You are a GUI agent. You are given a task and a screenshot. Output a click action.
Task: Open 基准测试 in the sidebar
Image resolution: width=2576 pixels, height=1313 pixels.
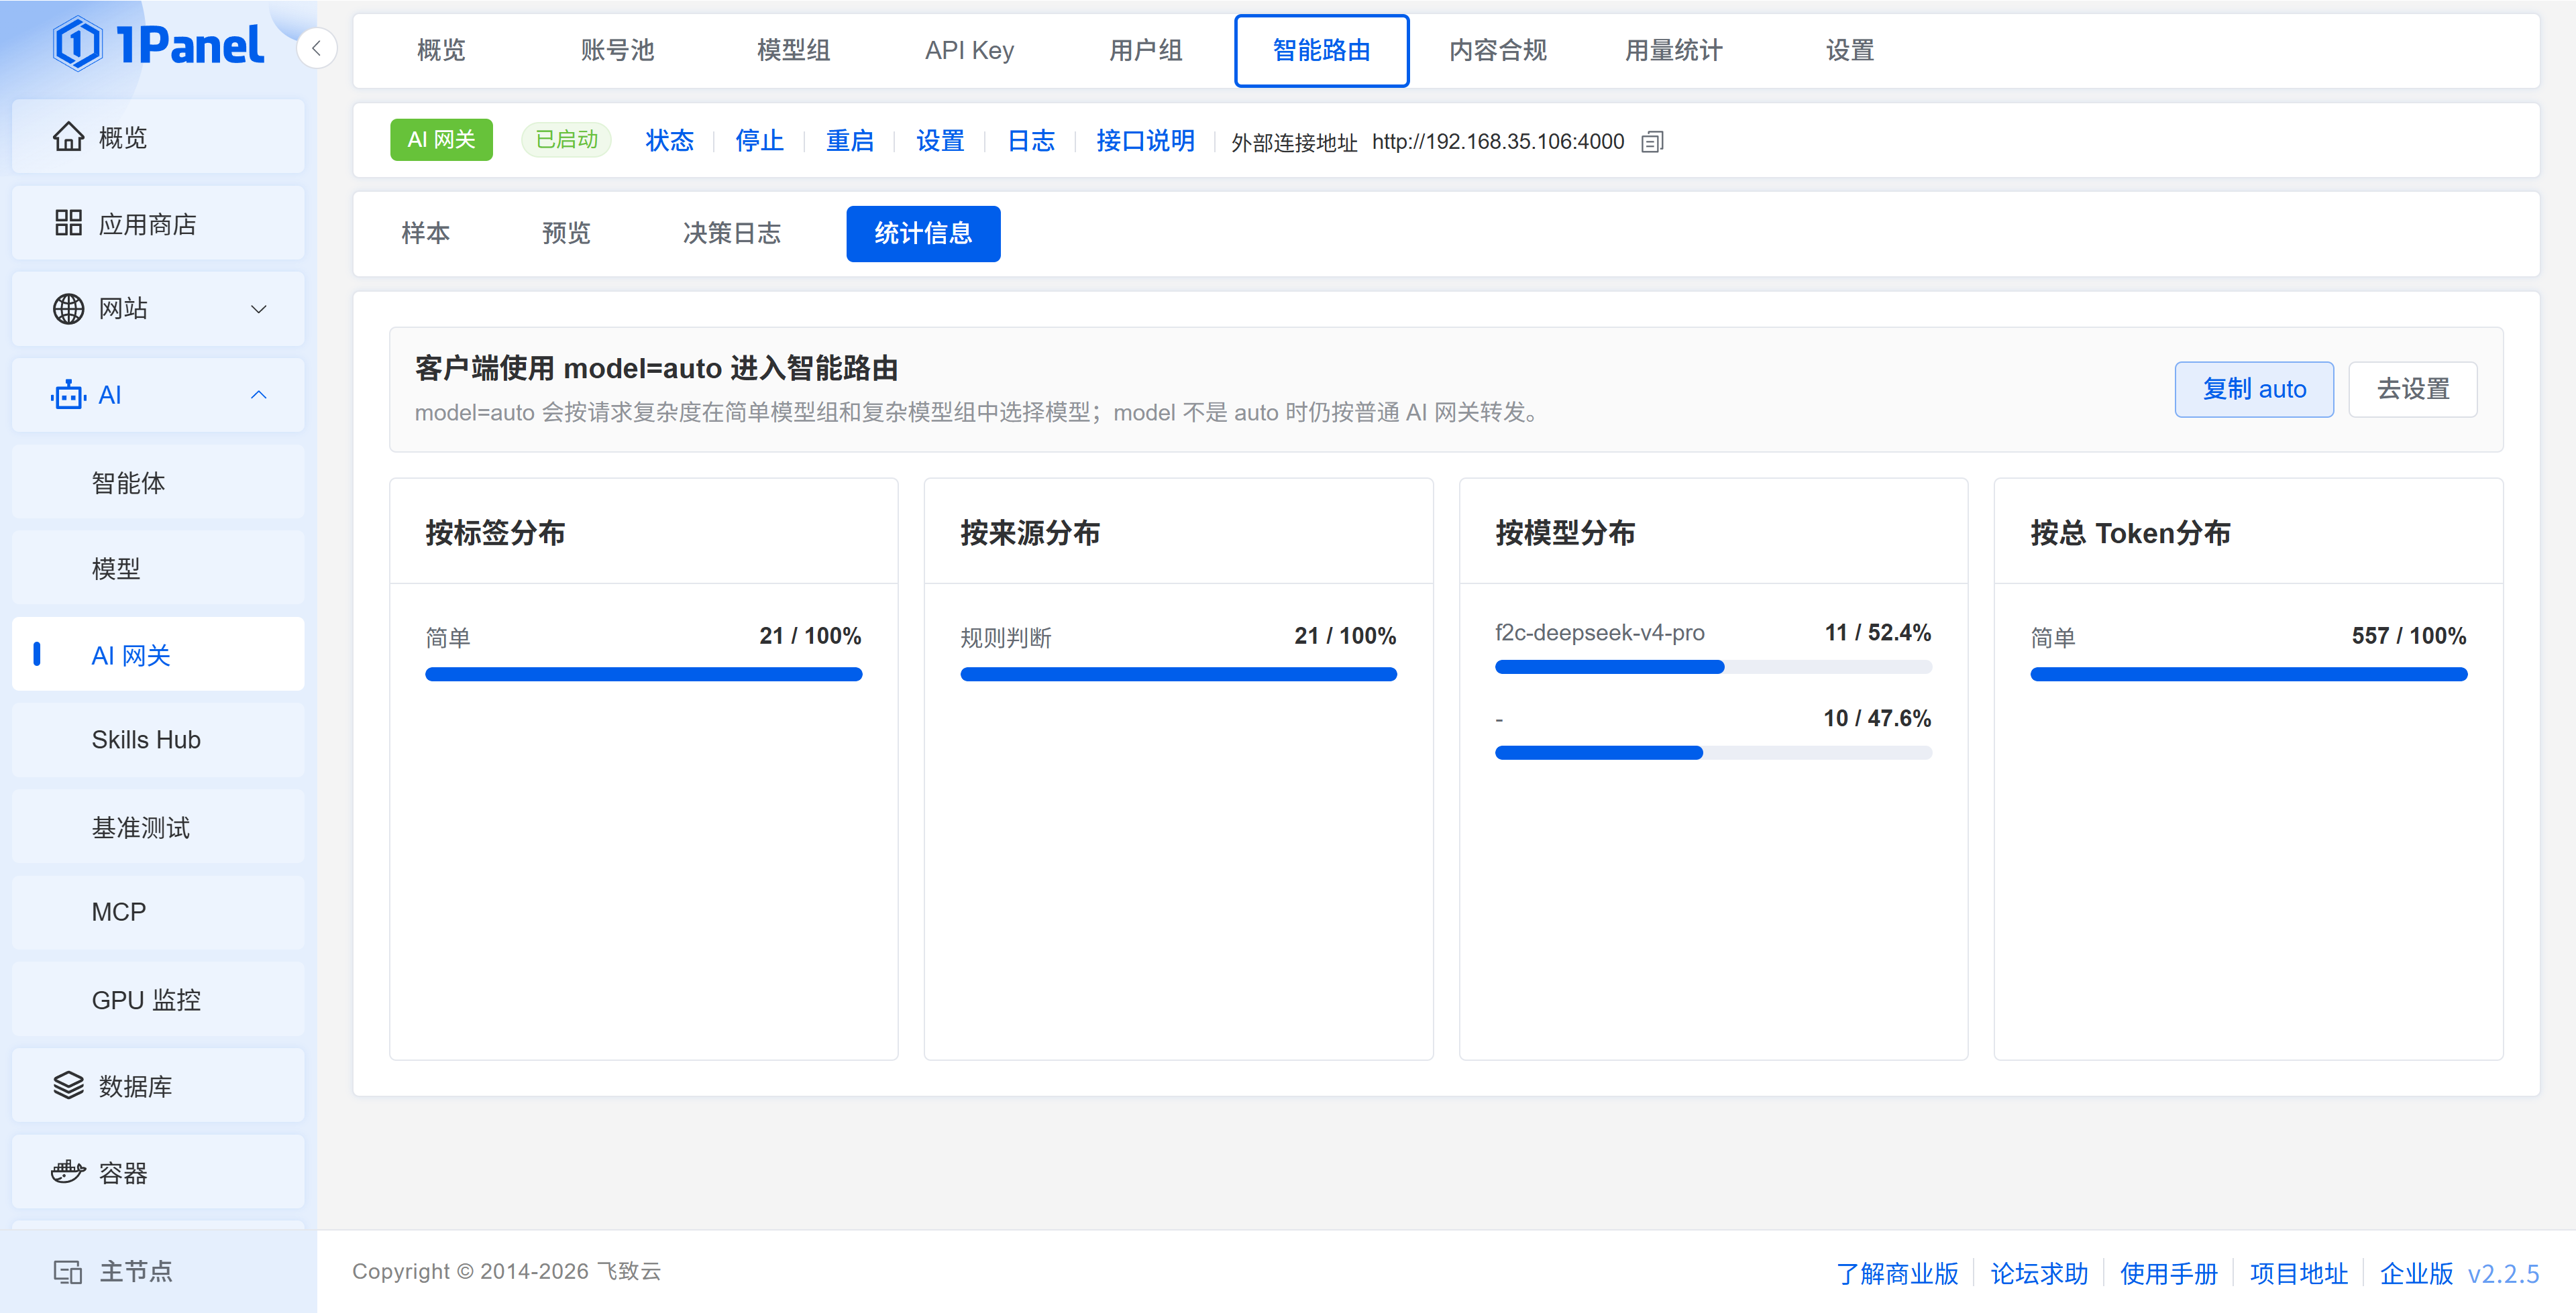[158, 827]
